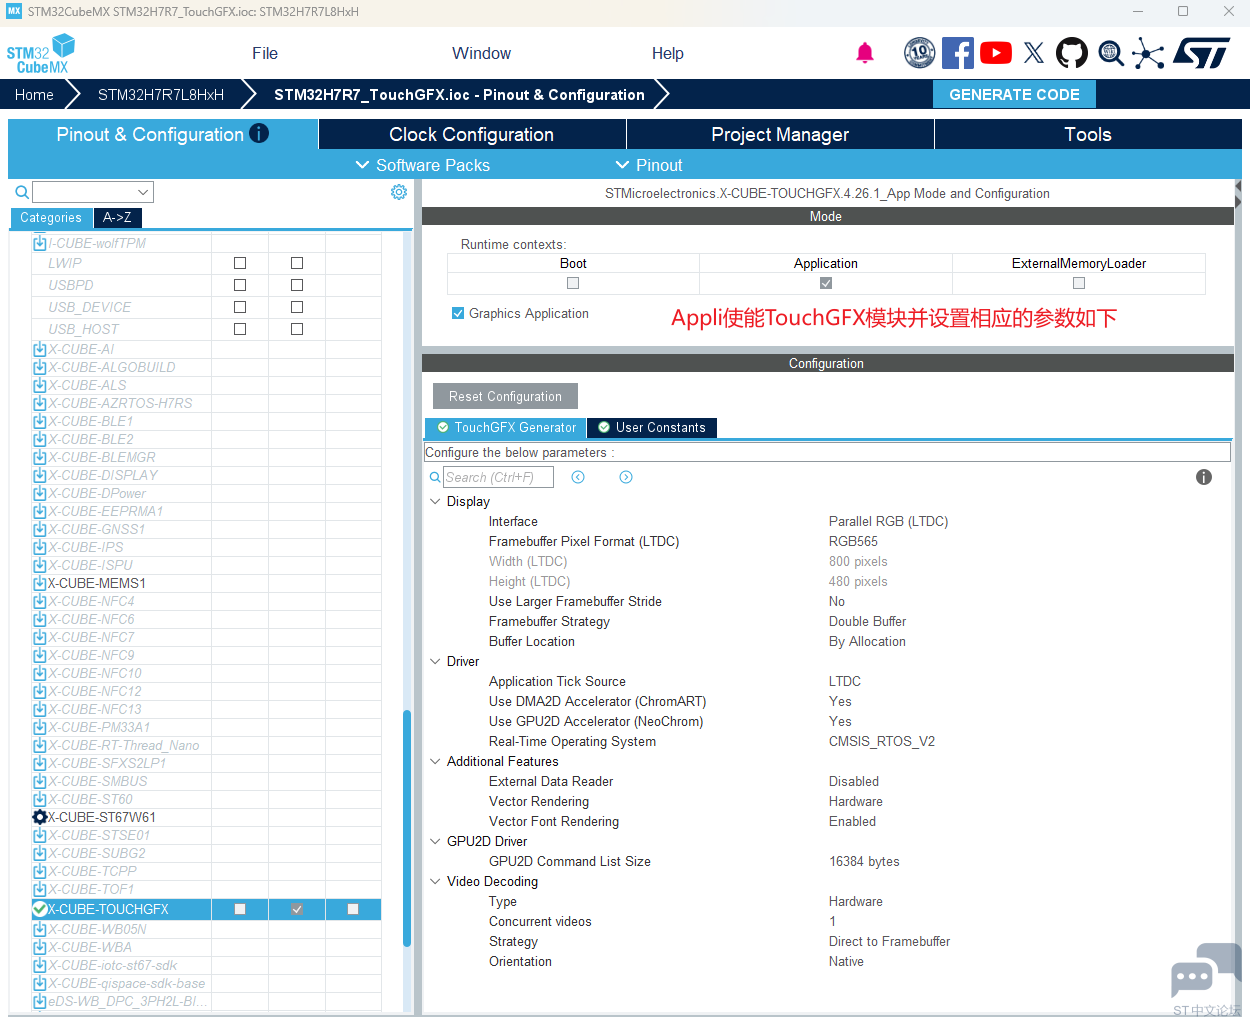Expand the Pinout menu
Viewport: 1250px width, 1026px height.
pyautogui.click(x=649, y=165)
